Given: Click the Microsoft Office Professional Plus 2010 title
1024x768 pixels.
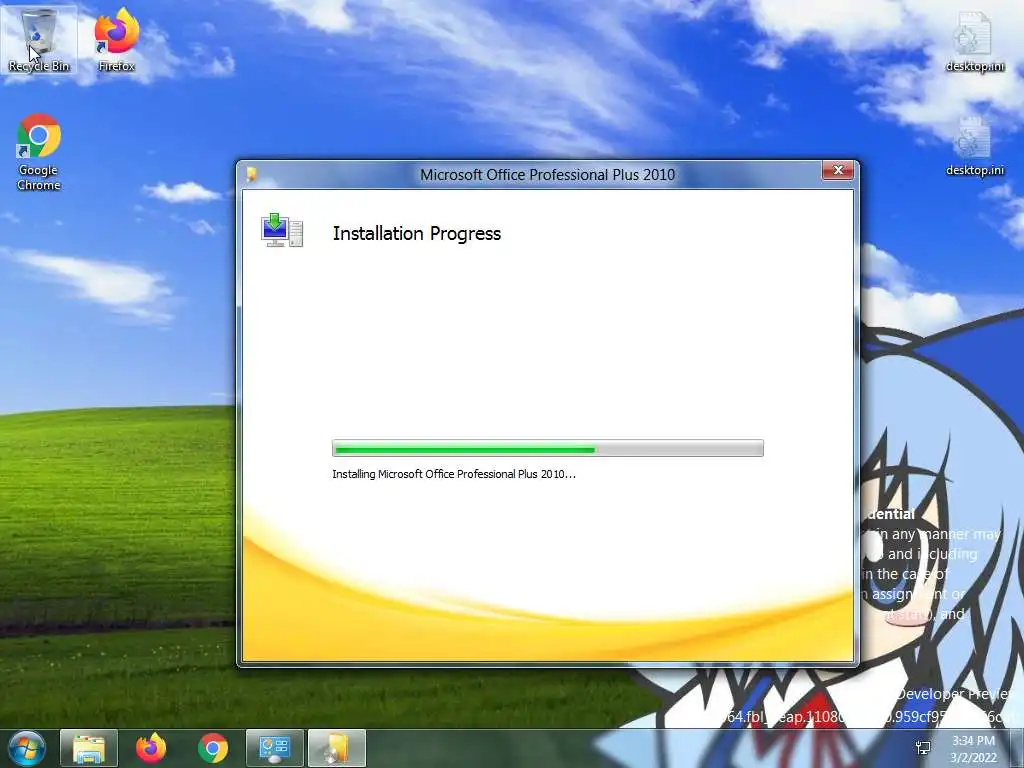Looking at the screenshot, I should (547, 174).
